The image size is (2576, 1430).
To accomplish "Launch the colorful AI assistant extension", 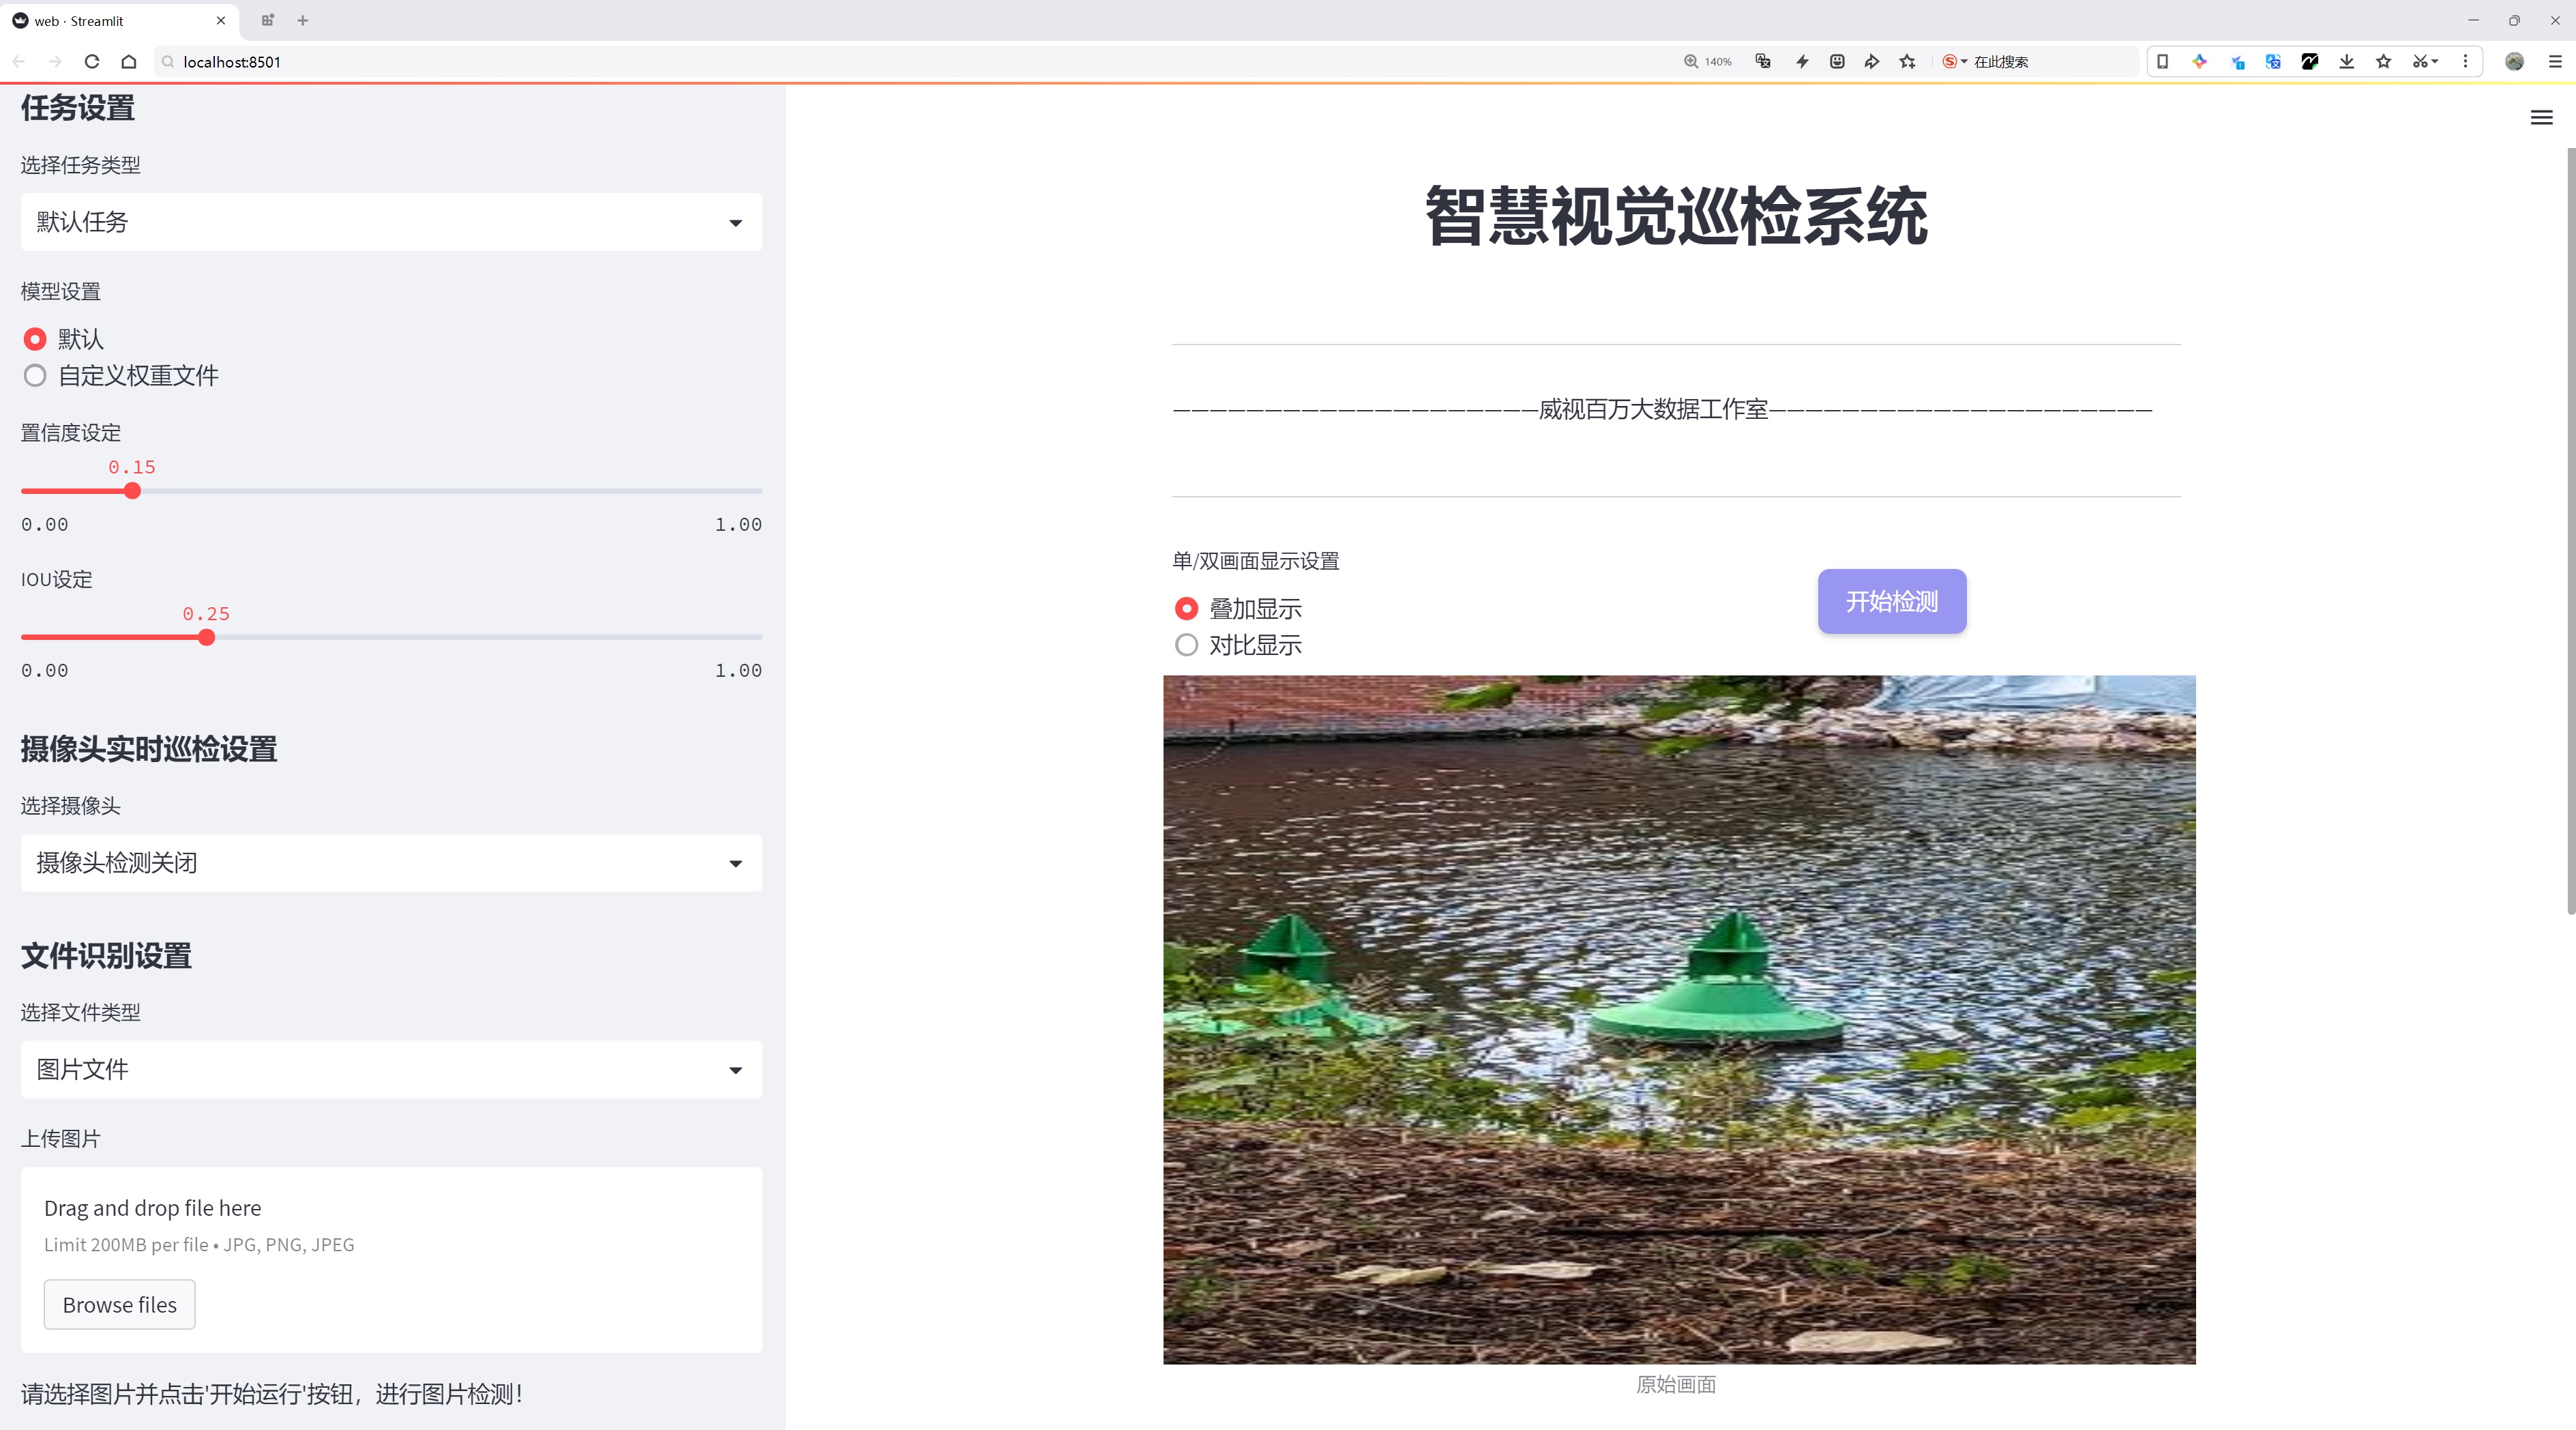I will pos(2199,62).
